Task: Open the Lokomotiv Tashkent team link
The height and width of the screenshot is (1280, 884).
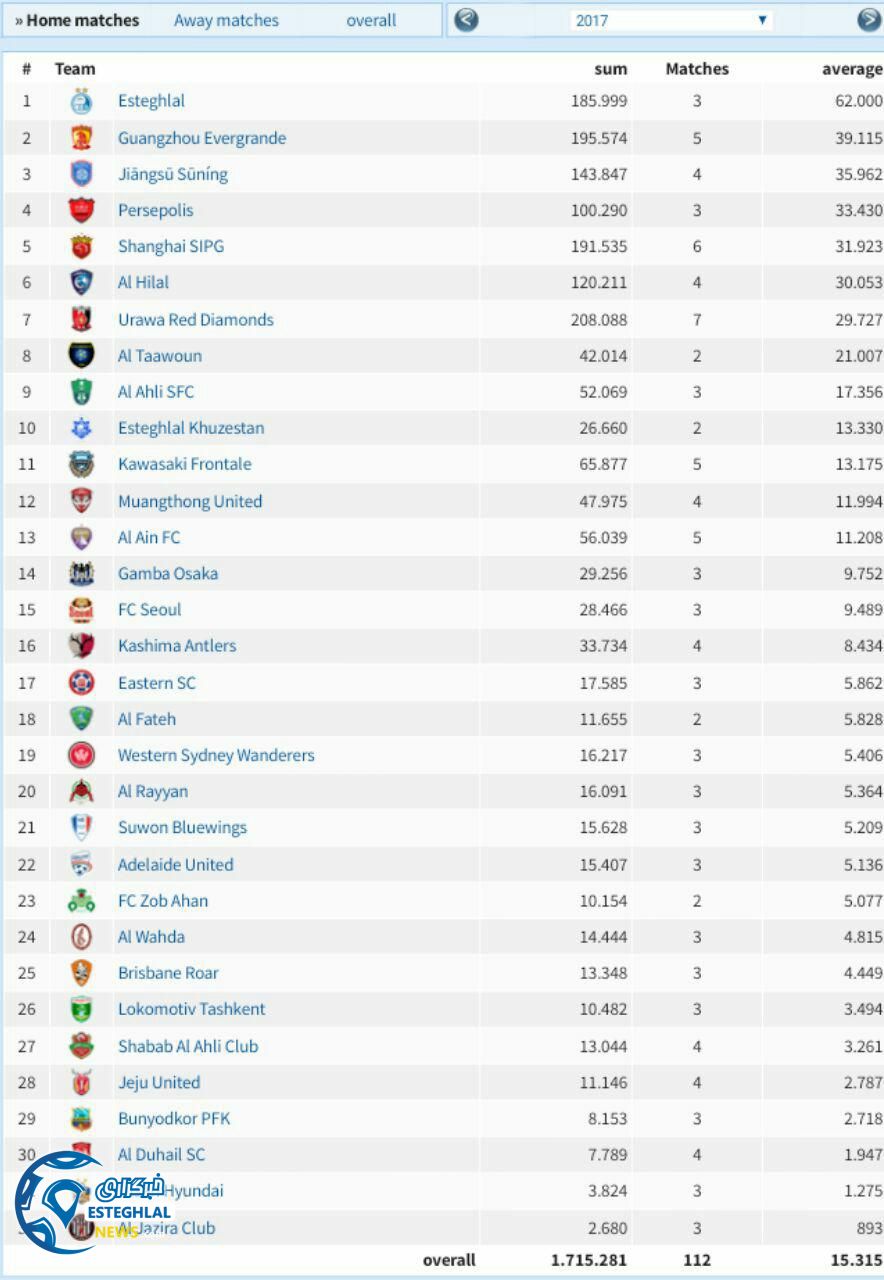Action: [191, 1009]
